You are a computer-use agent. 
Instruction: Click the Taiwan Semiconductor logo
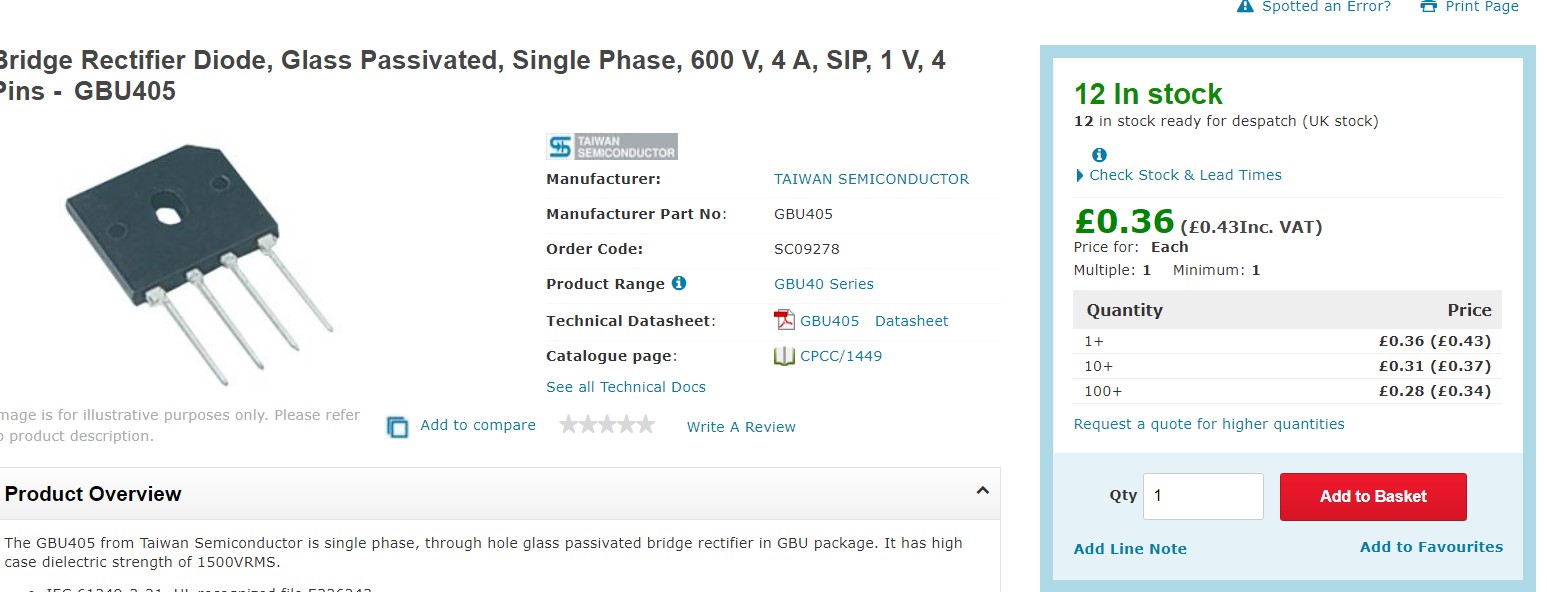click(x=612, y=146)
